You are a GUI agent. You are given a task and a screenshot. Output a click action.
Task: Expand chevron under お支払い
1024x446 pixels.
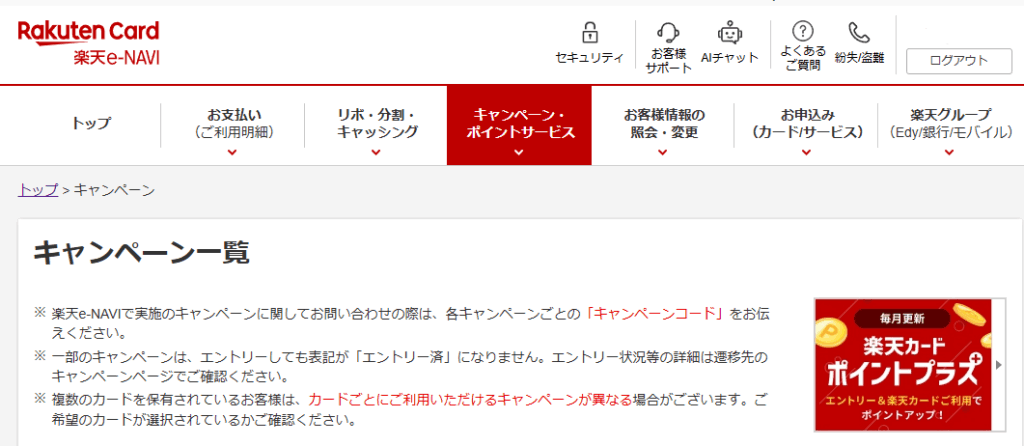pos(232,153)
